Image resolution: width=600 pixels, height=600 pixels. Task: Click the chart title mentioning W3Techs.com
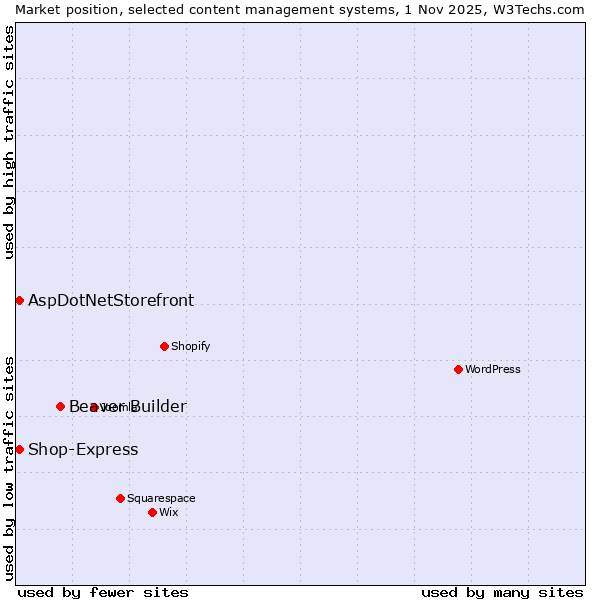tap(300, 9)
